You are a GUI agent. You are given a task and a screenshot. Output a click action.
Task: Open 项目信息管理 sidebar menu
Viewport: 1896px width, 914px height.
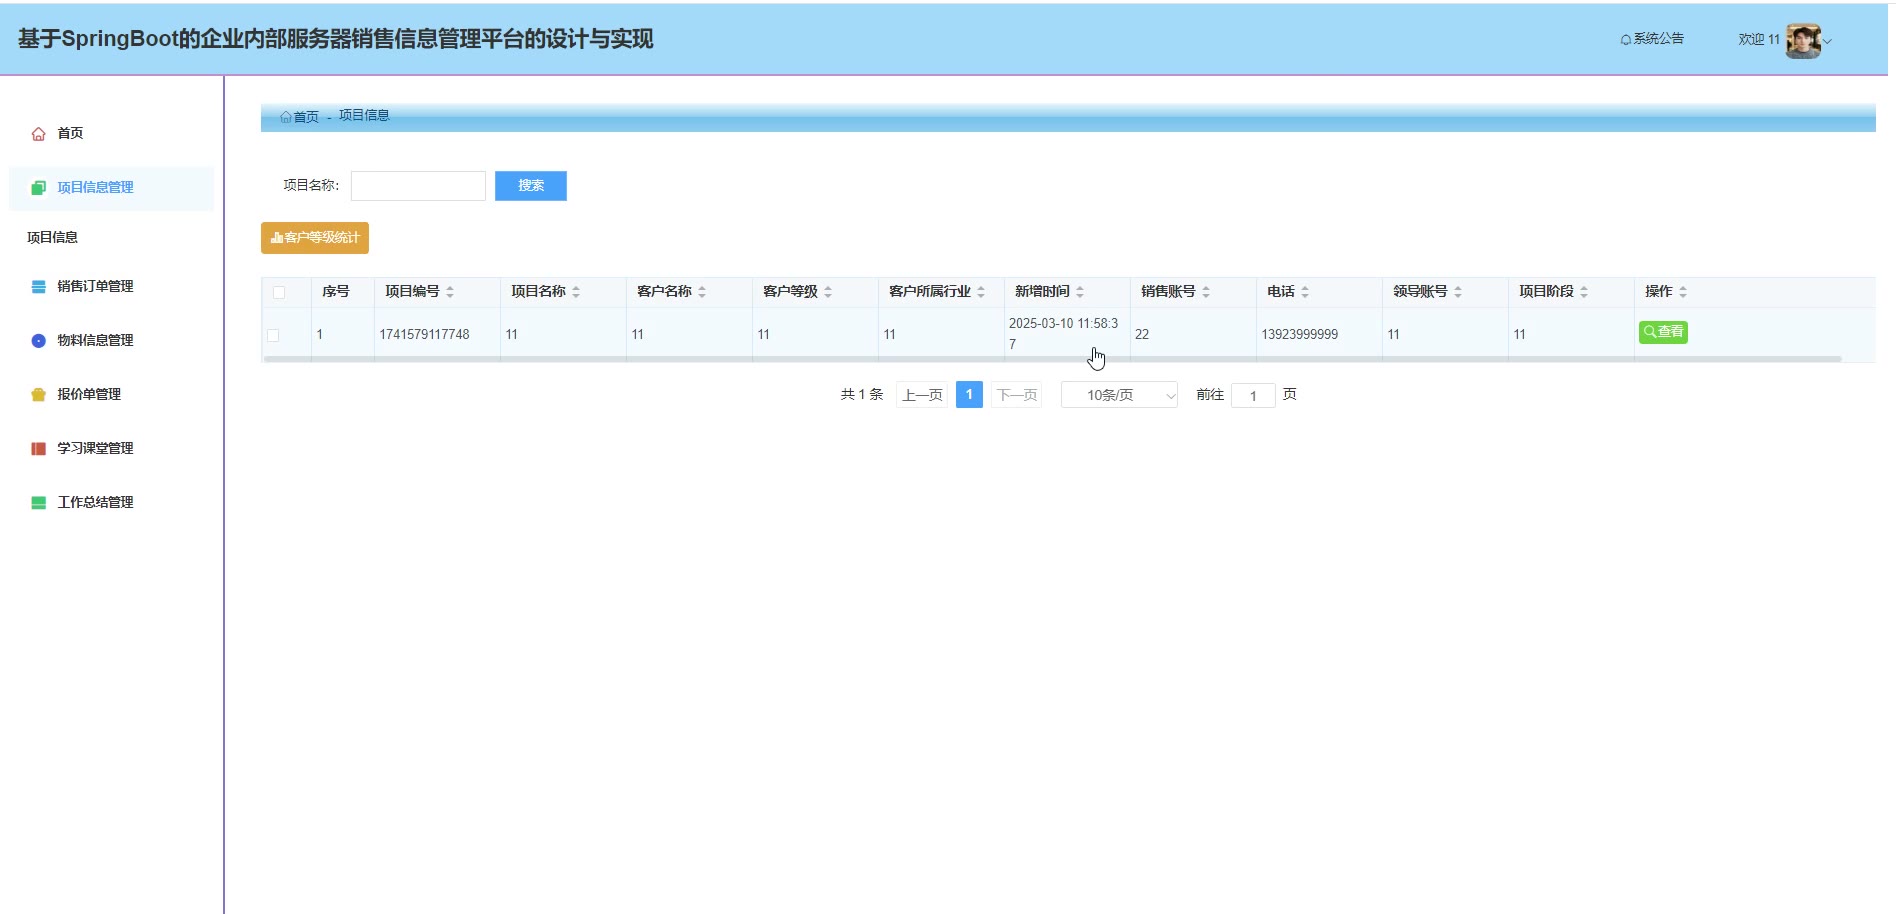[112, 188]
